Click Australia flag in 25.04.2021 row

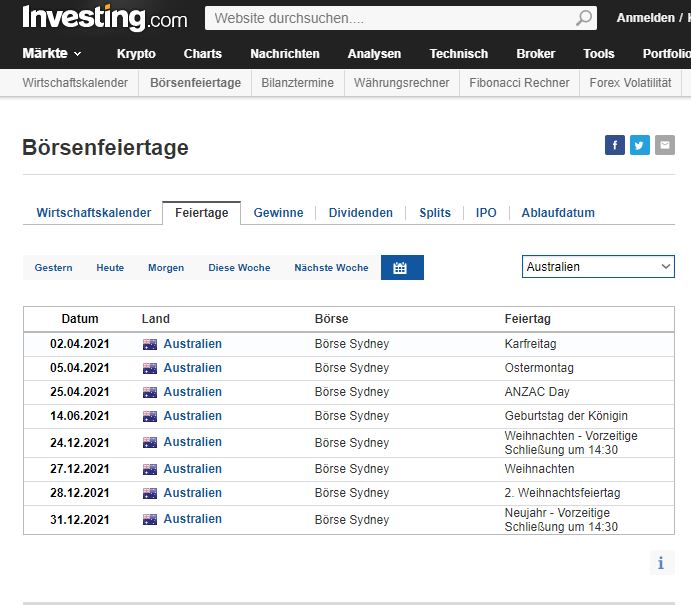click(150, 392)
